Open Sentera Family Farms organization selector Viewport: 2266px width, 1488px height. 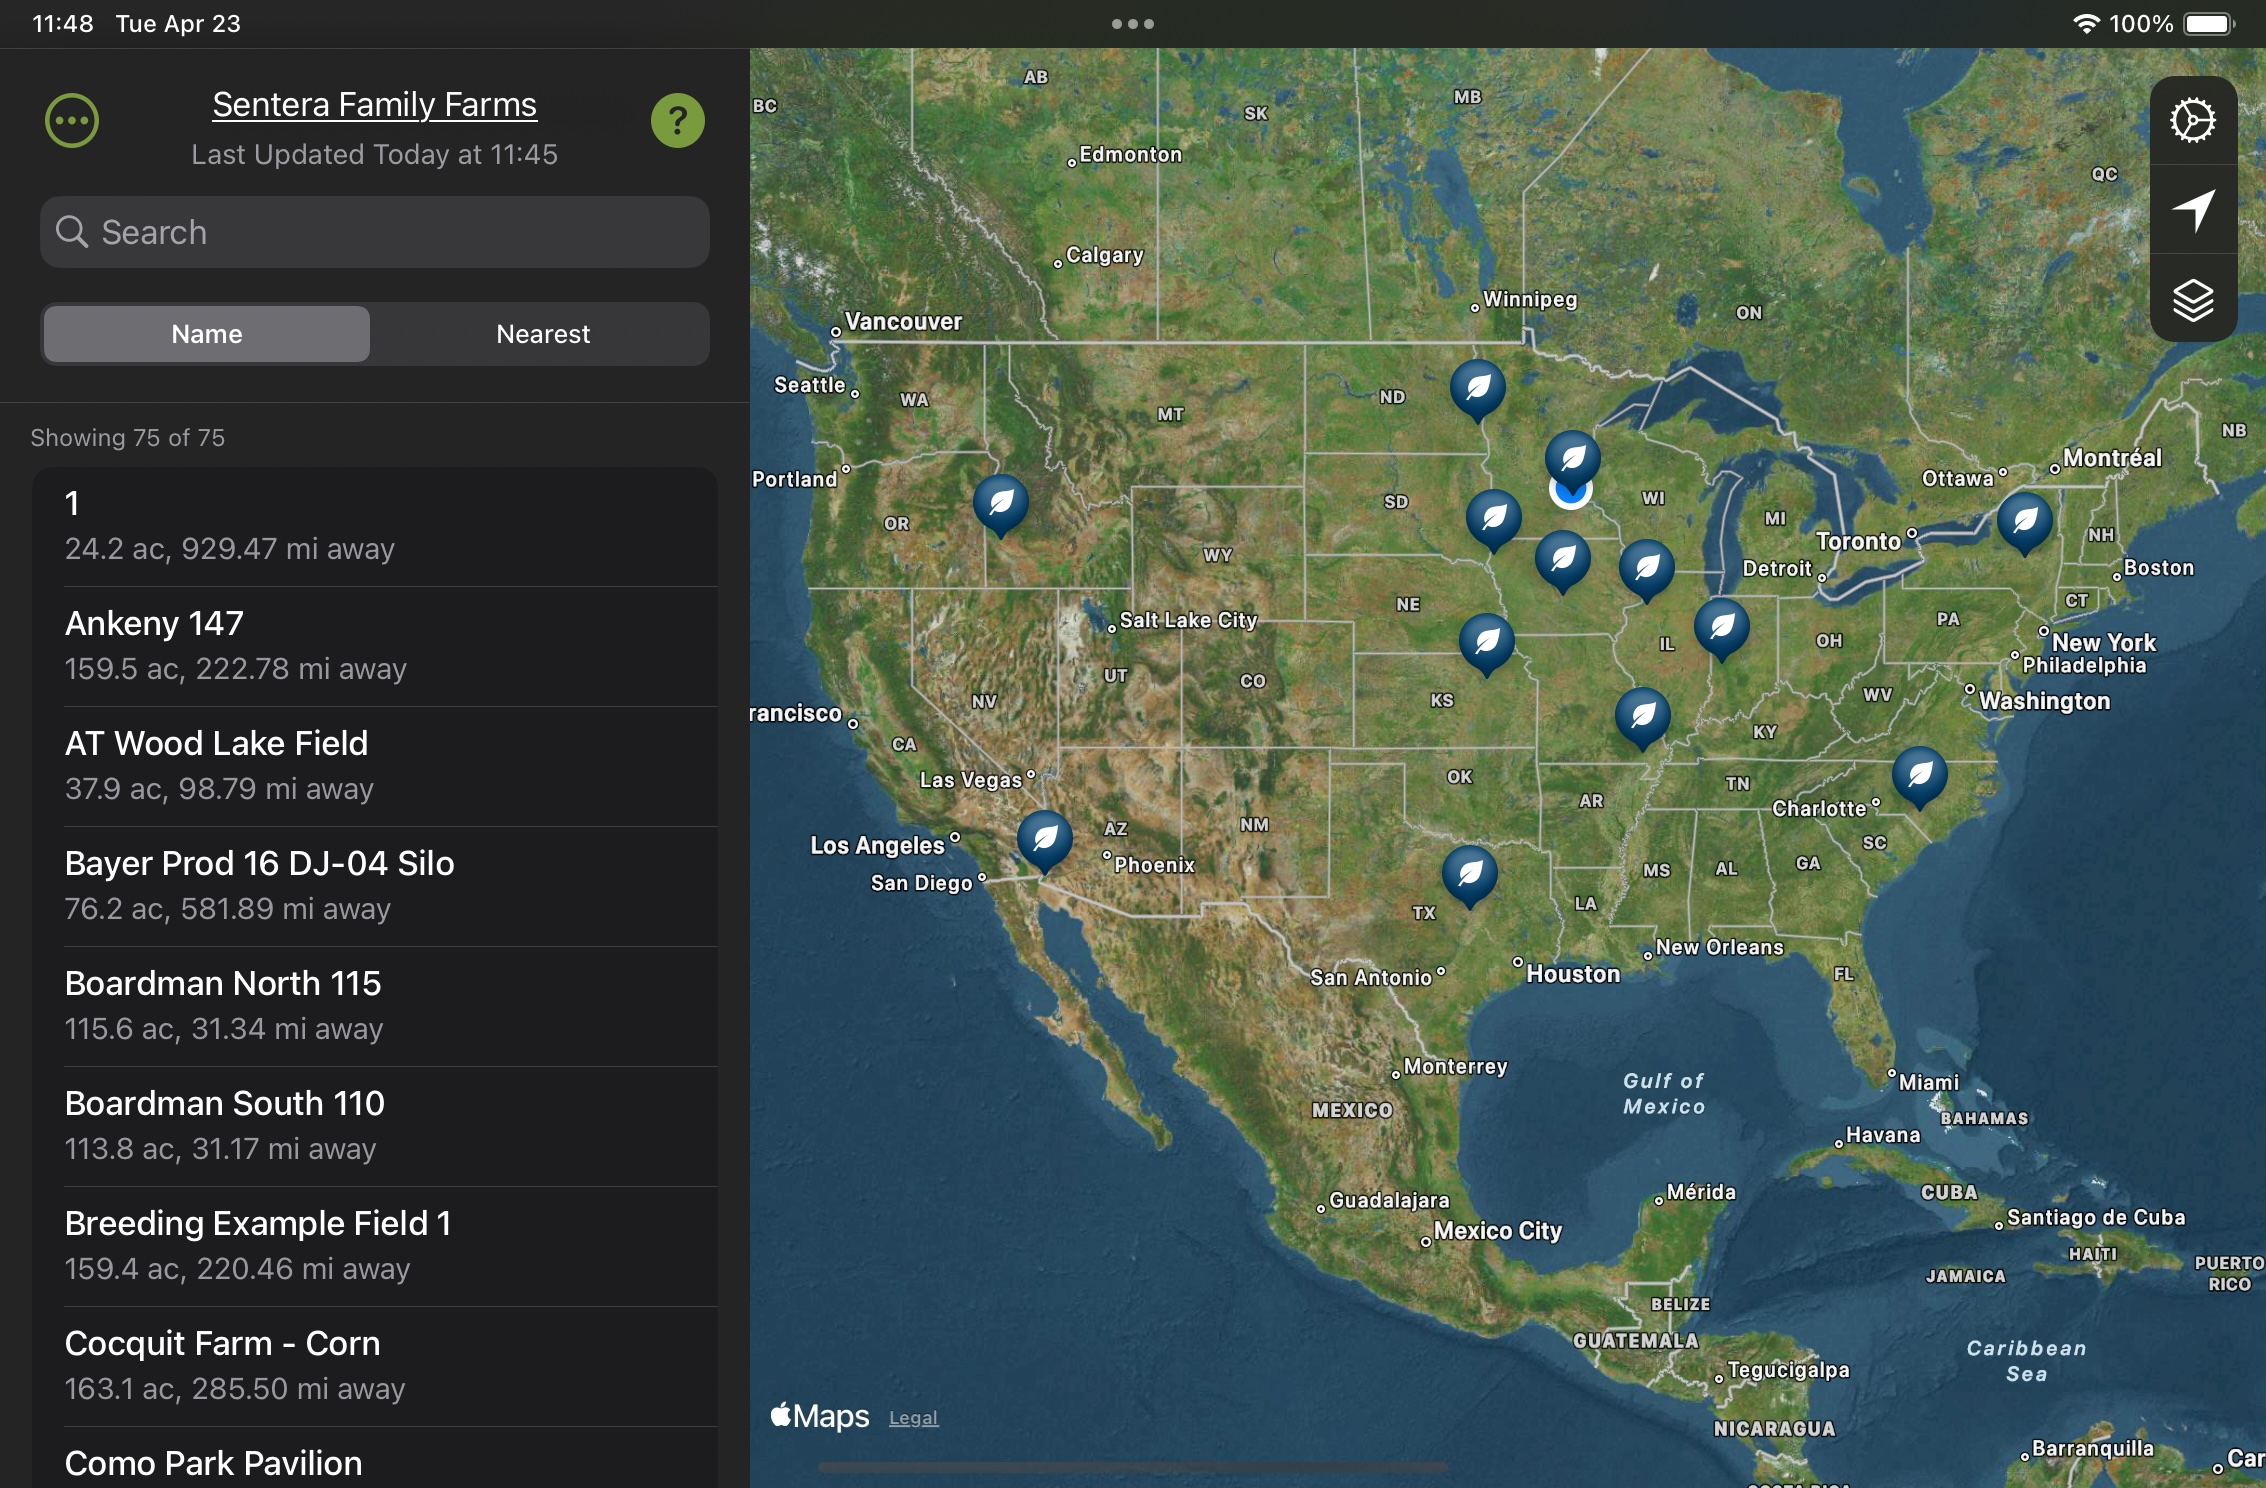pos(374,105)
